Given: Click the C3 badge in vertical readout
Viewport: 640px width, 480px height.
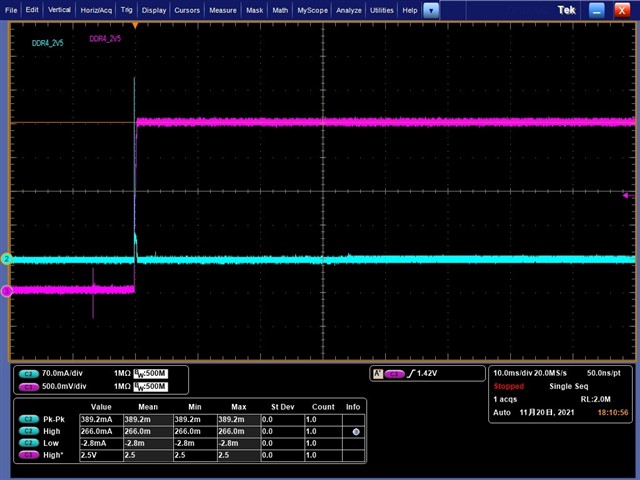Looking at the screenshot, I should click(x=29, y=387).
